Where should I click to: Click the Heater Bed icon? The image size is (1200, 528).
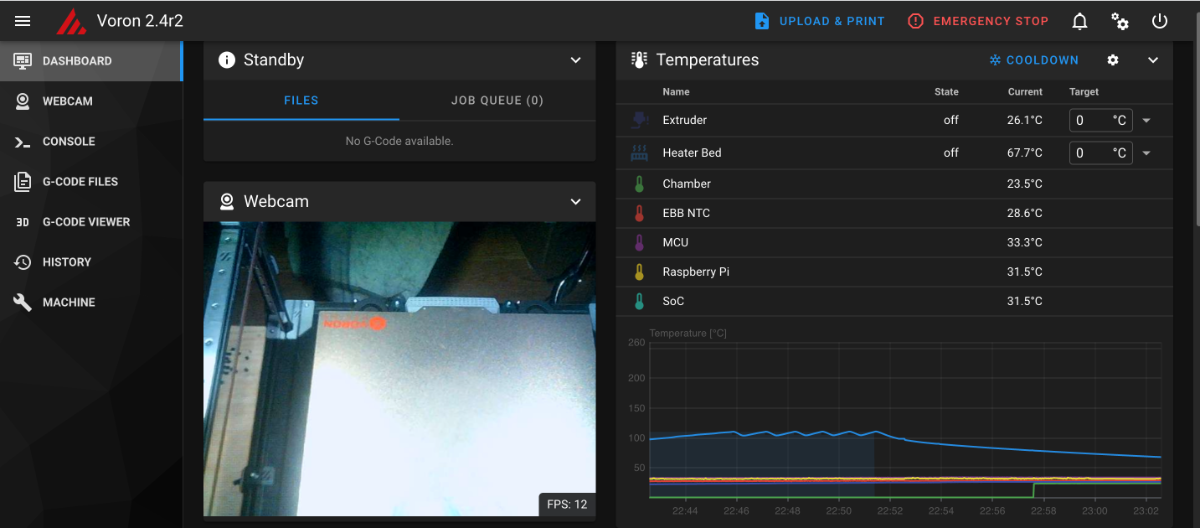click(640, 153)
